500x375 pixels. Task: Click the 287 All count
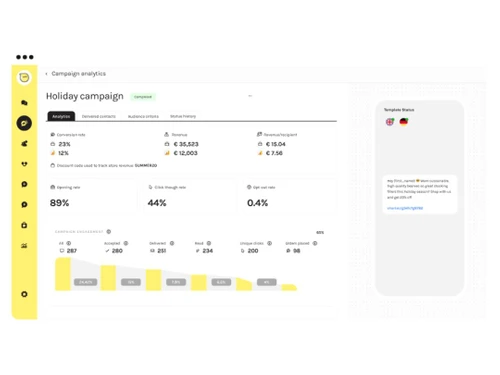pos(72,251)
